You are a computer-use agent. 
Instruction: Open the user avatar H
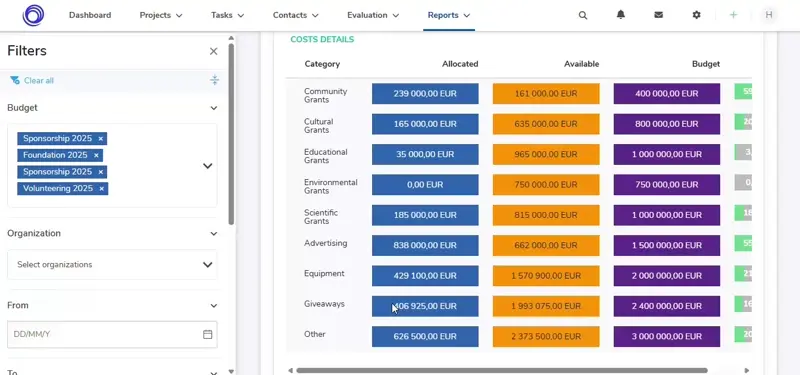[769, 15]
